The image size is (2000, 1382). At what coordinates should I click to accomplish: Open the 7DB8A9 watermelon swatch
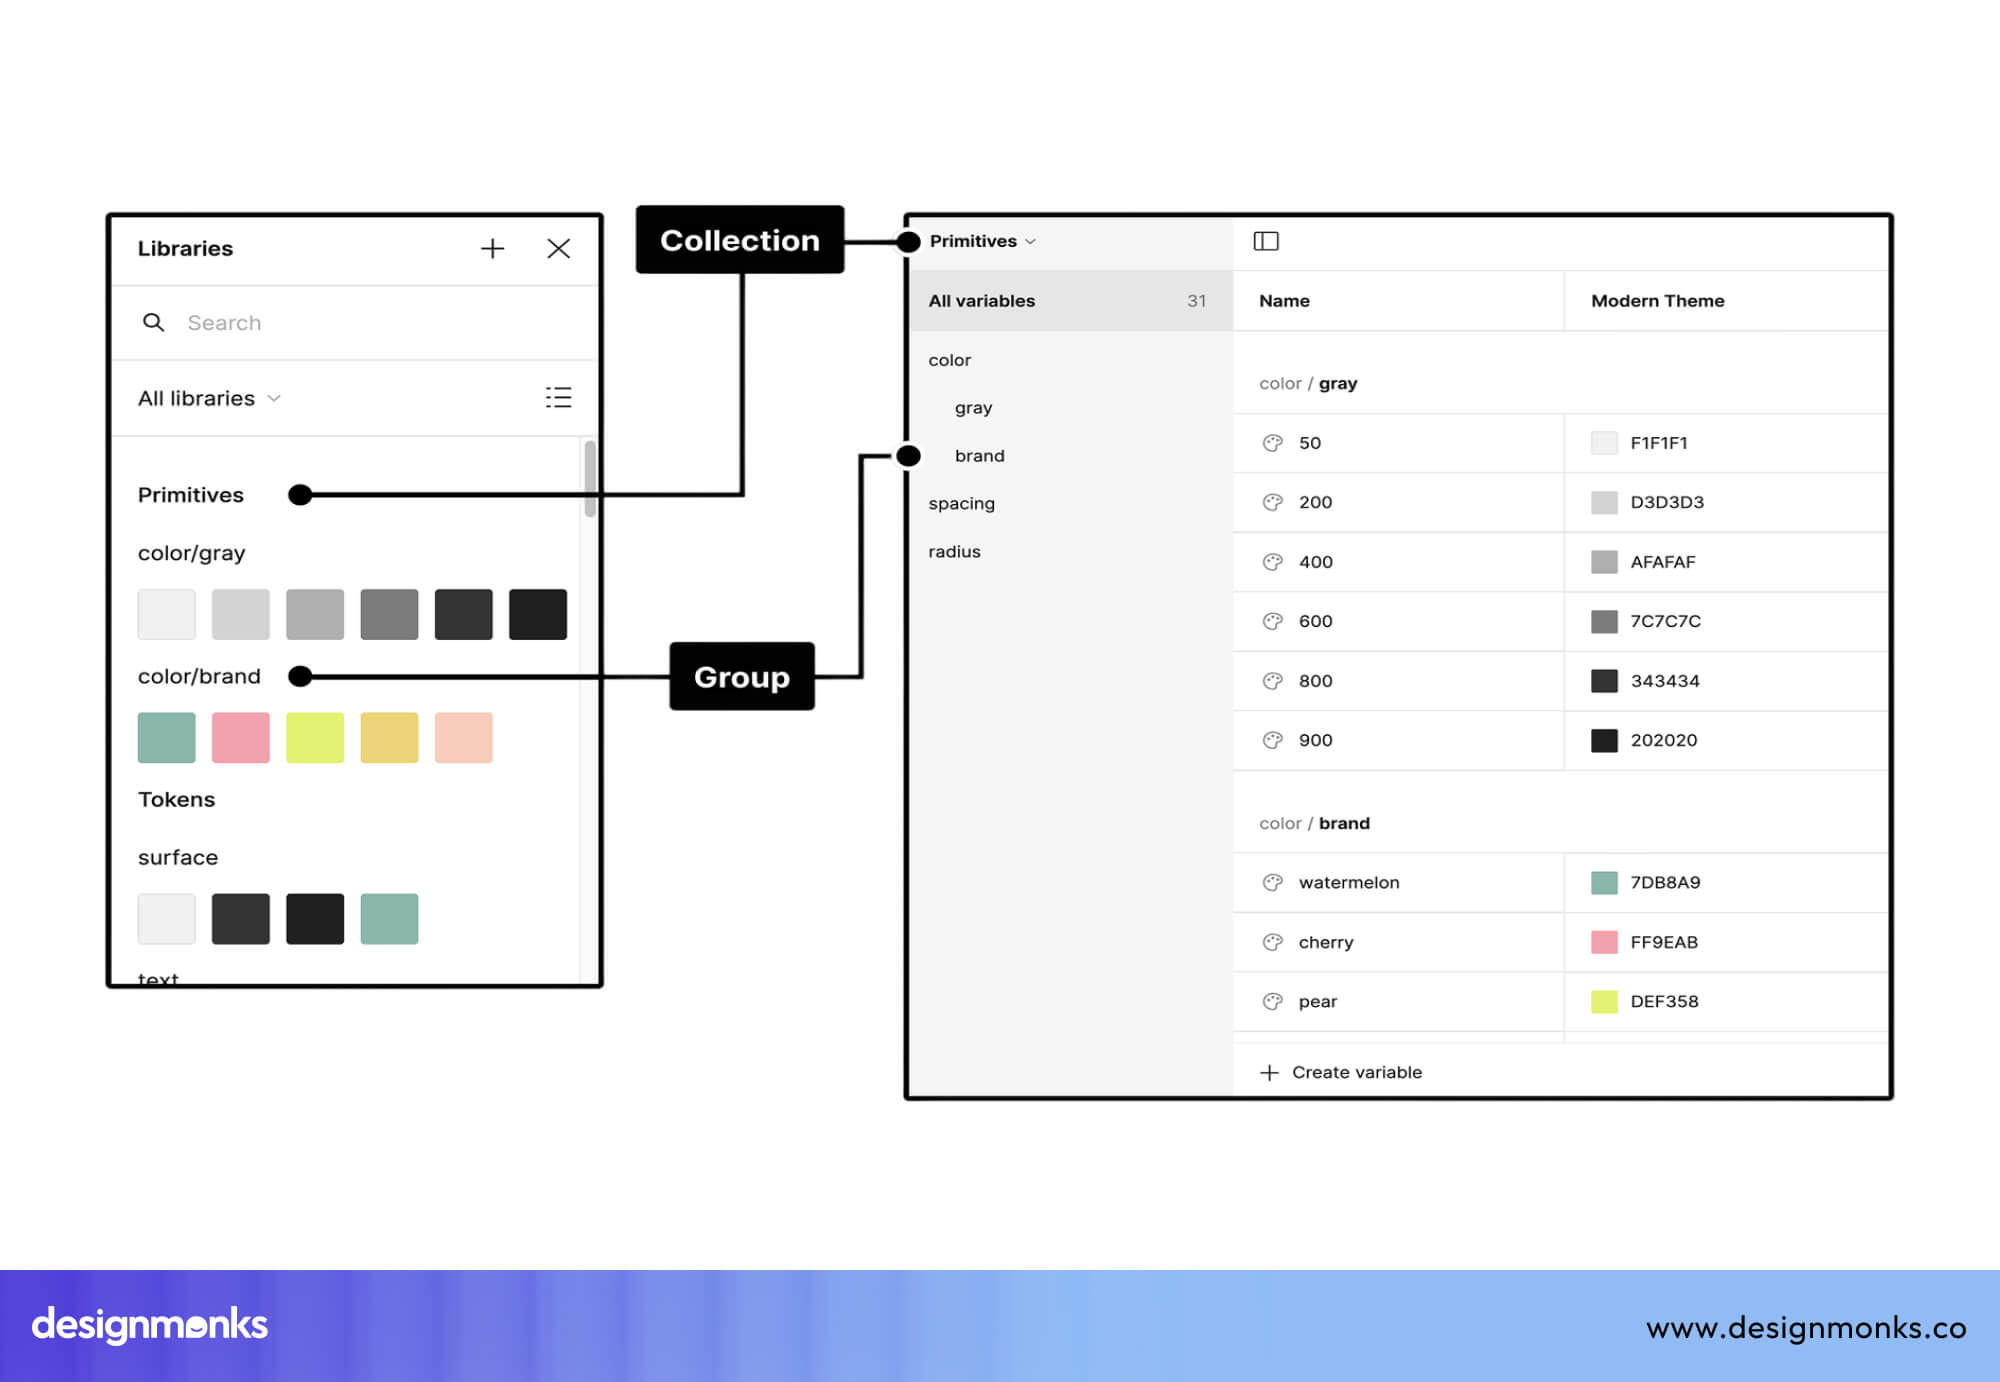click(1604, 882)
